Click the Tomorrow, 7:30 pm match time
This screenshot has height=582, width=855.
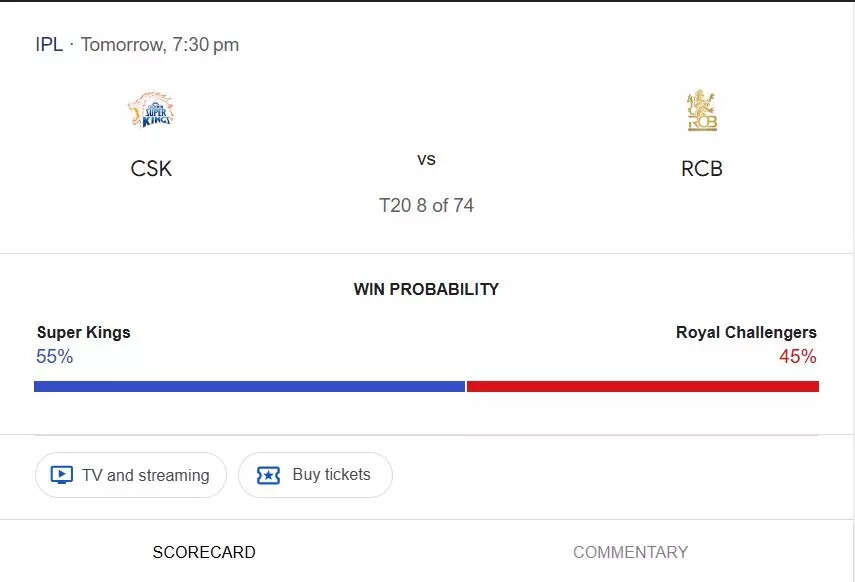pos(160,44)
